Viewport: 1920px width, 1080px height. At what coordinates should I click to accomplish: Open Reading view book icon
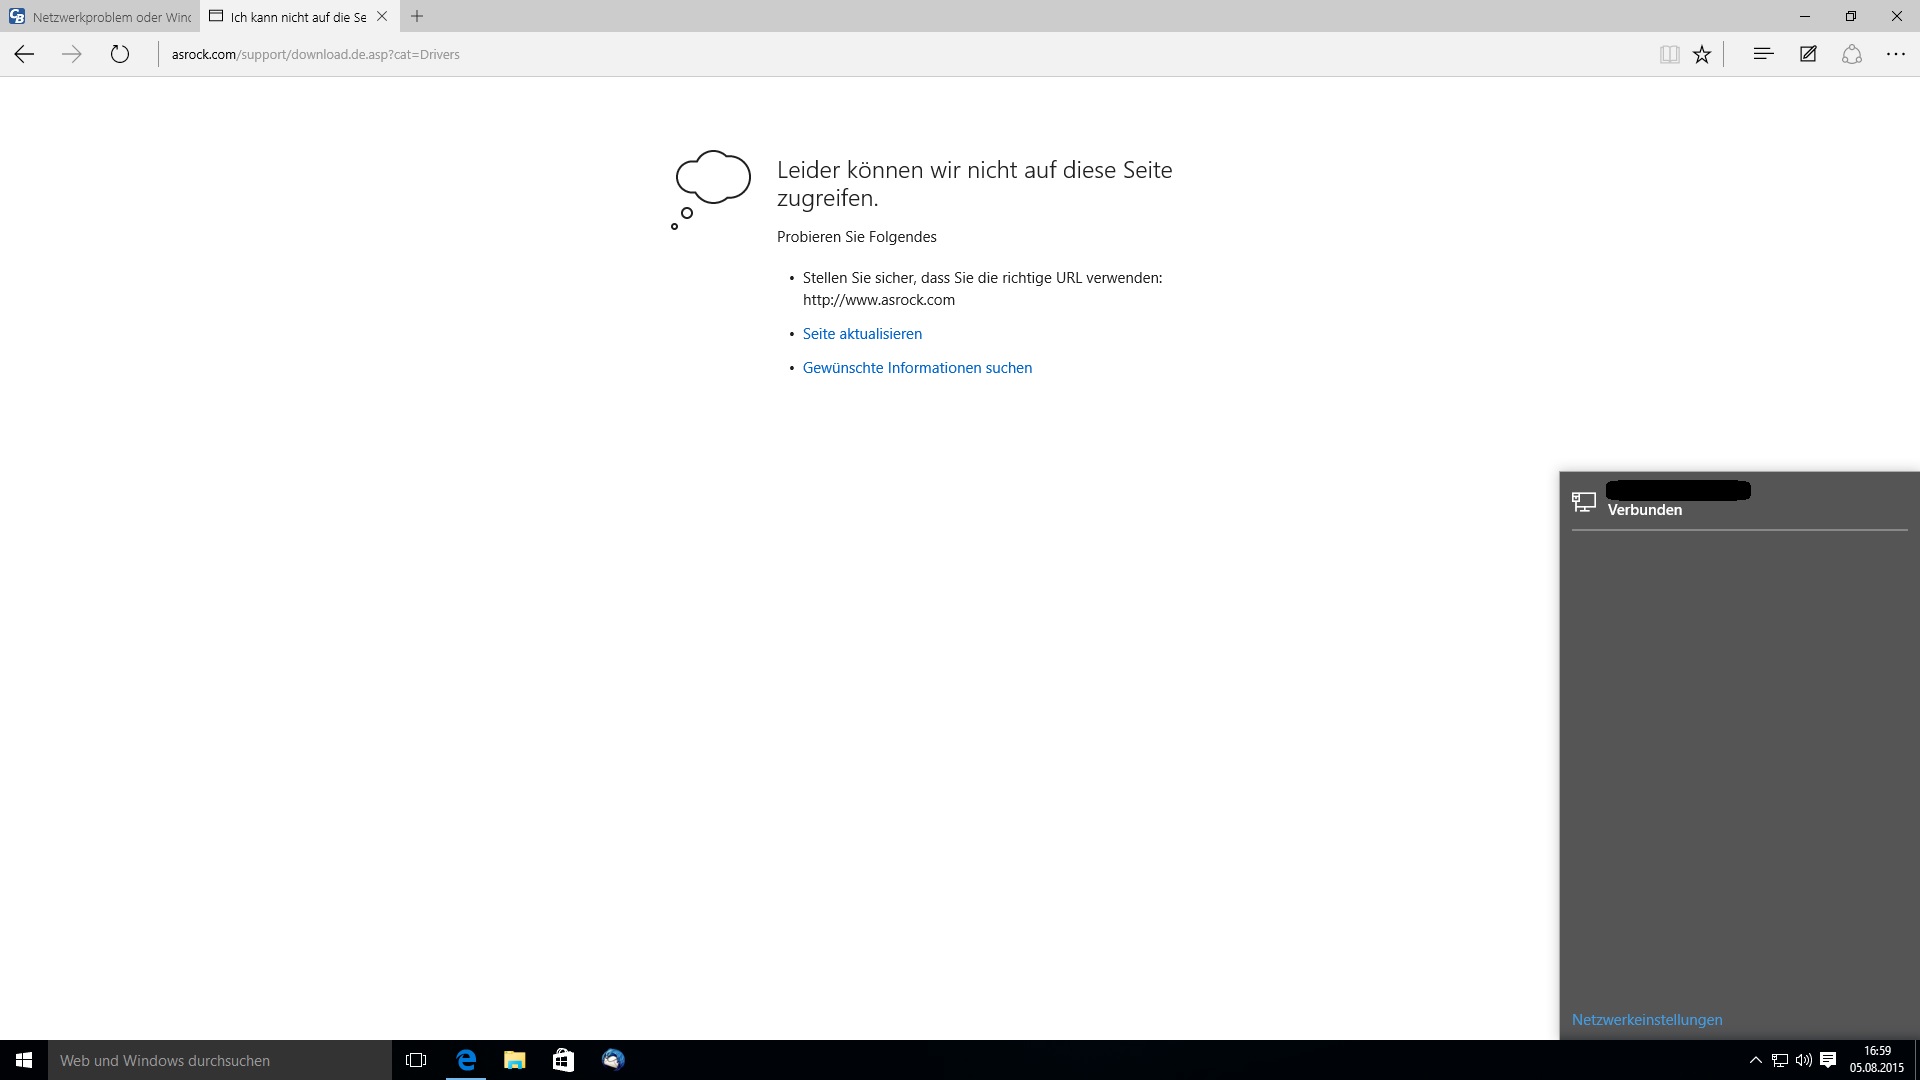click(x=1669, y=54)
